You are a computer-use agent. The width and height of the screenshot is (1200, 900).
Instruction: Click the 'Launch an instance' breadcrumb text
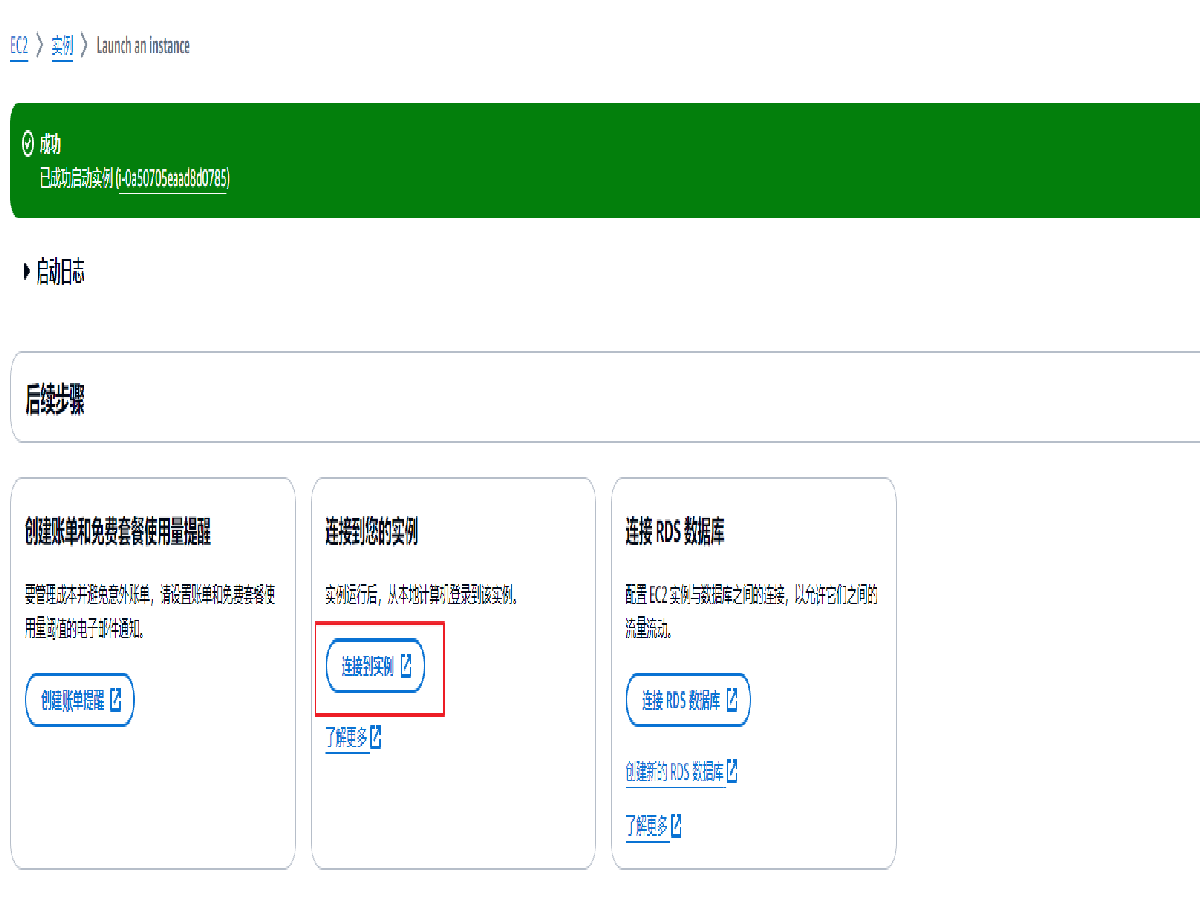143,46
